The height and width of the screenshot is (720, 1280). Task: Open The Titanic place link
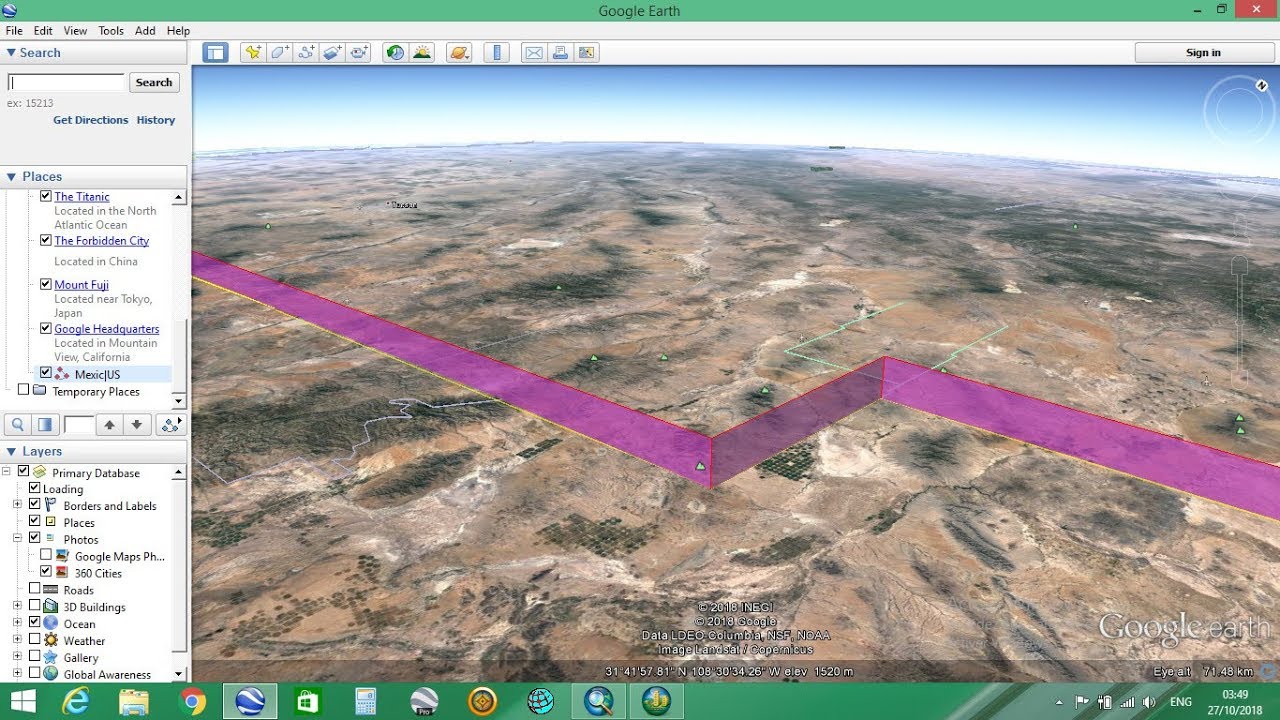82,197
